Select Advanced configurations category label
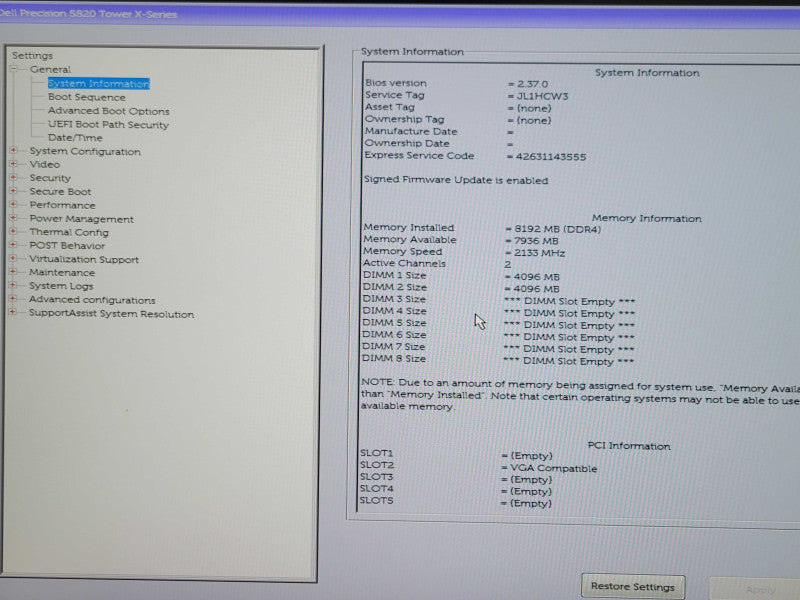Image resolution: width=800 pixels, height=600 pixels. [x=92, y=300]
